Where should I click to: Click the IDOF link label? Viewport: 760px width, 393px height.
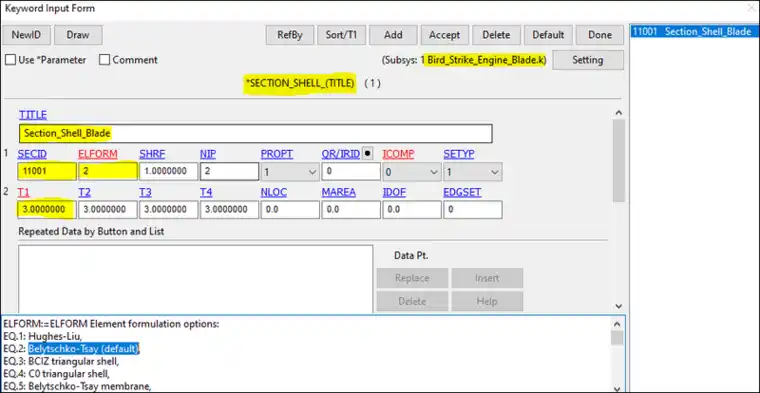[395, 192]
